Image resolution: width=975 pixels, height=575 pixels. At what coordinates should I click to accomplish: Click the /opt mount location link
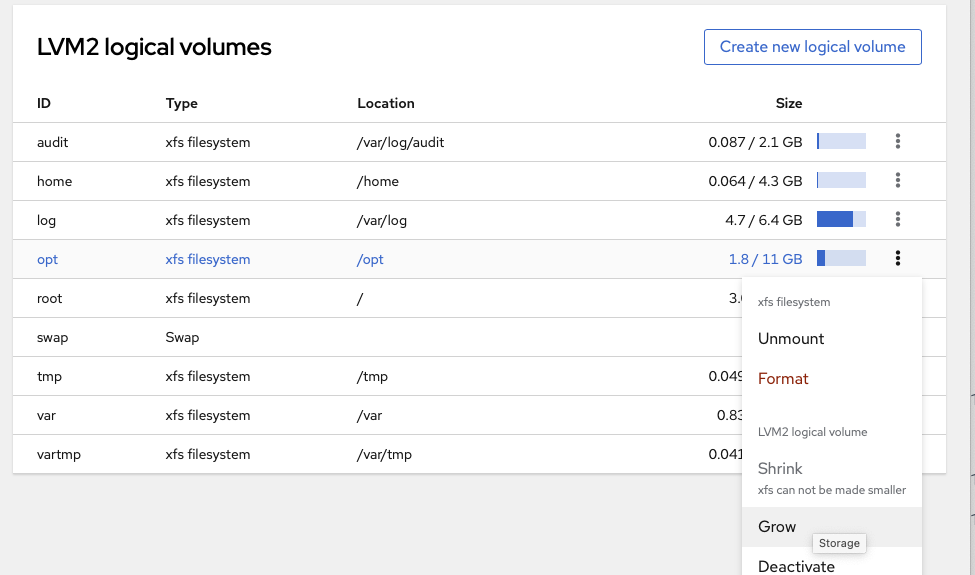pos(370,260)
